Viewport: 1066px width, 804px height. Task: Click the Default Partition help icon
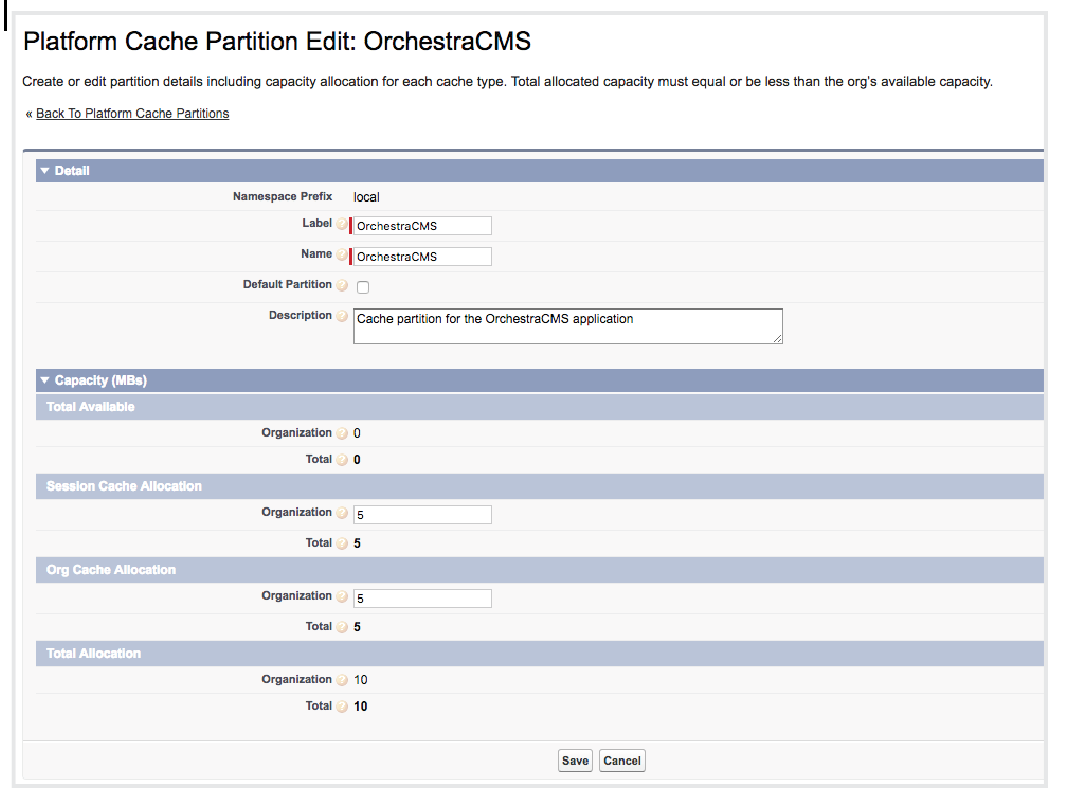[342, 286]
